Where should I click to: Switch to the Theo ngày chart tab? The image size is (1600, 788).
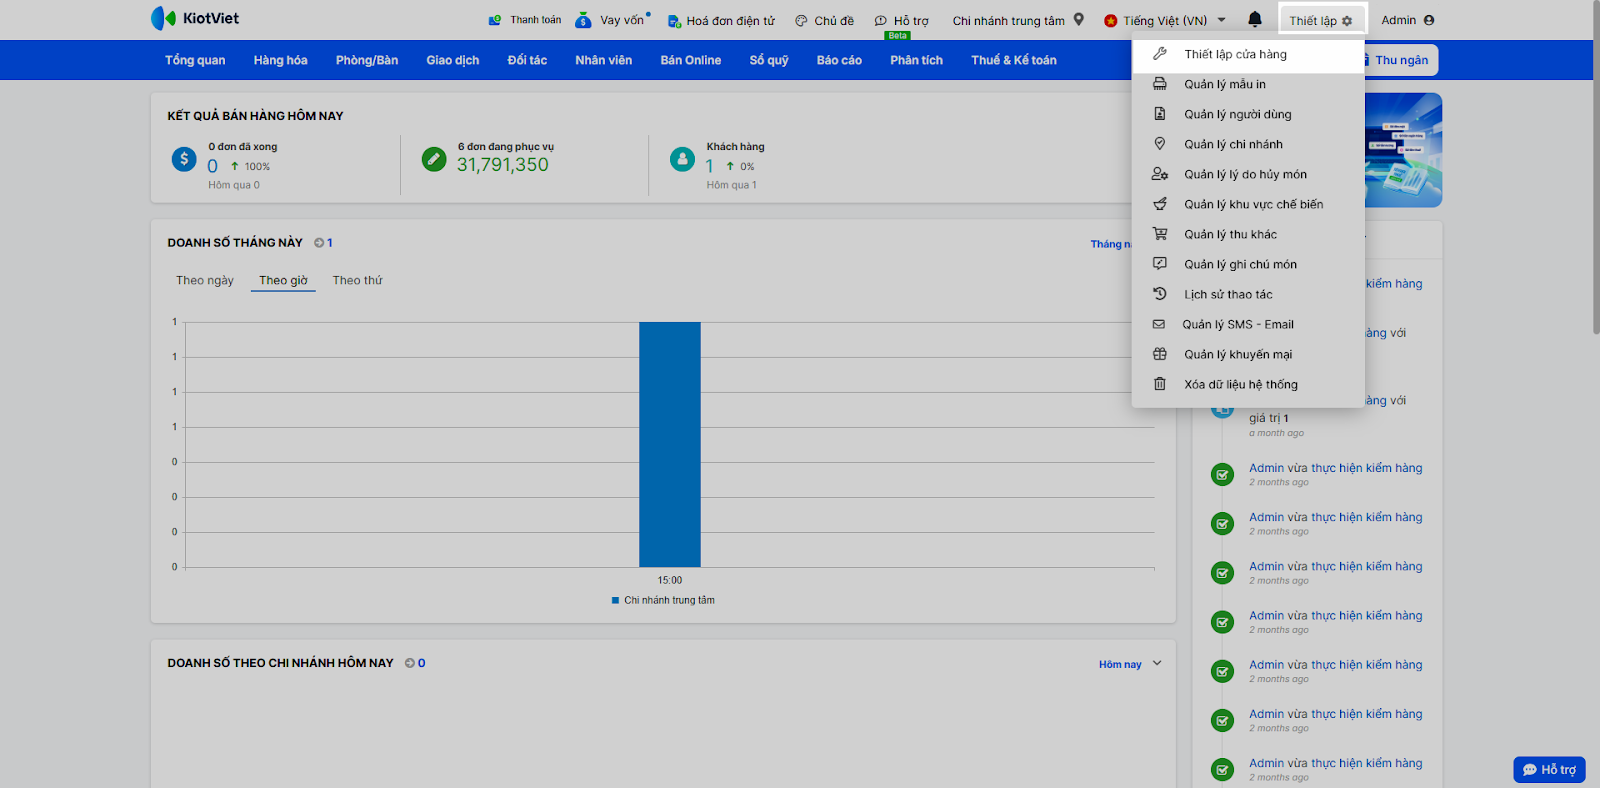pos(205,280)
